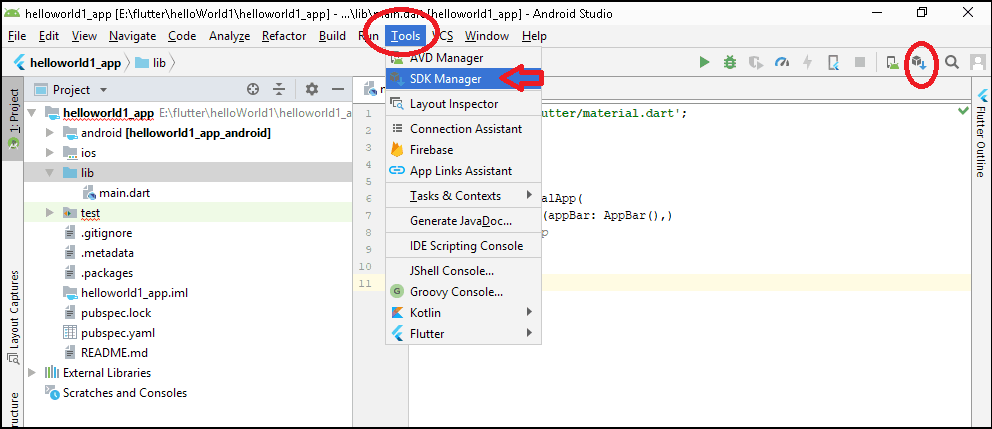Click the green Run app icon
The height and width of the screenshot is (429, 992).
tap(704, 62)
